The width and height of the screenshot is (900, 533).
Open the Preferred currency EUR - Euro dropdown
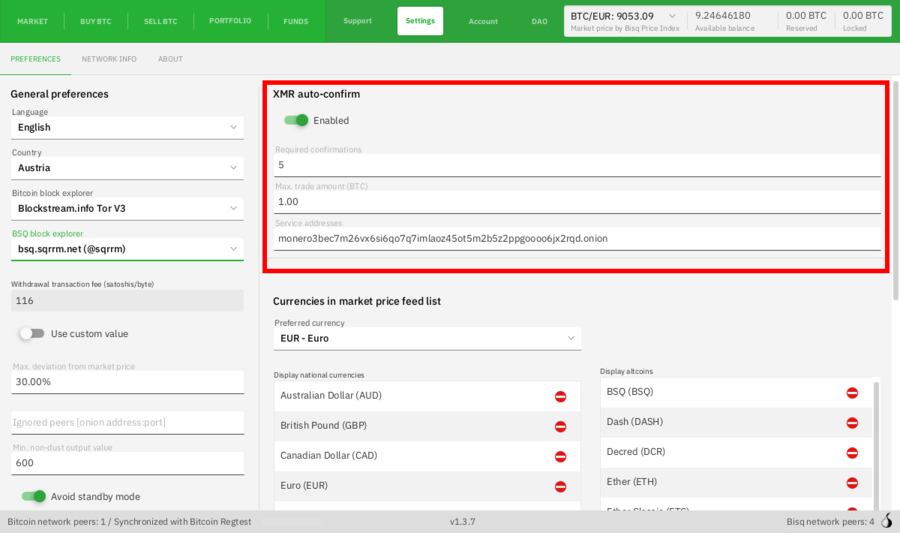(427, 338)
